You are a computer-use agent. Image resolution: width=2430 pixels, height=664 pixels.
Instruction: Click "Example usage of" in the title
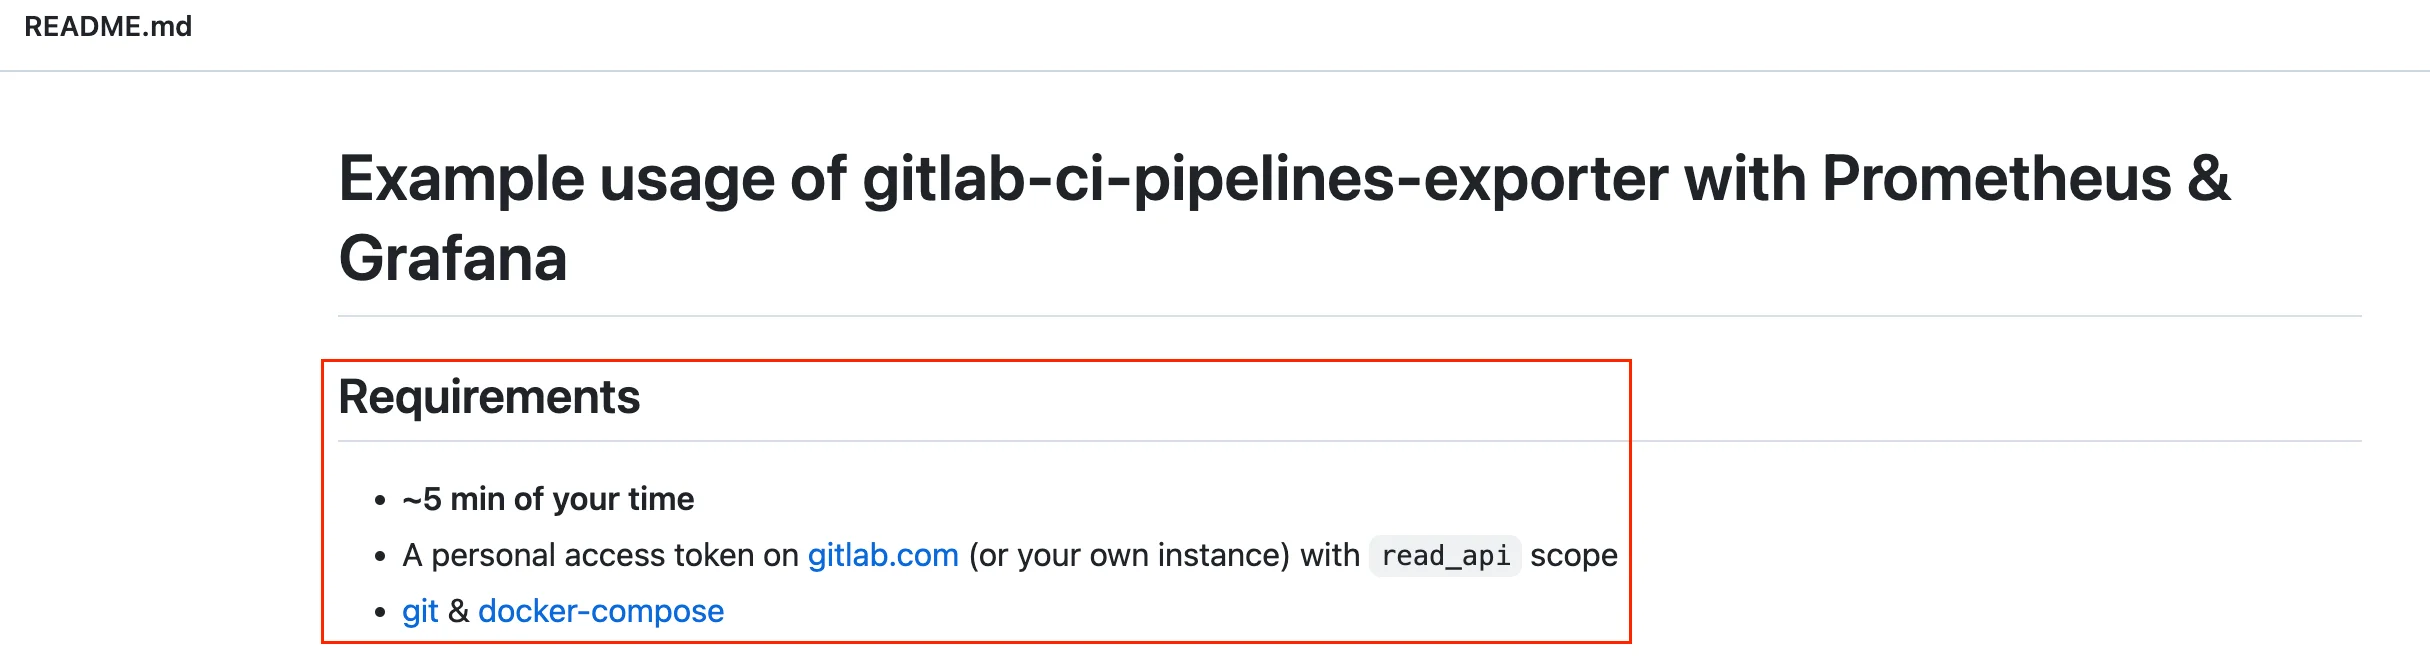pyautogui.click(x=592, y=179)
